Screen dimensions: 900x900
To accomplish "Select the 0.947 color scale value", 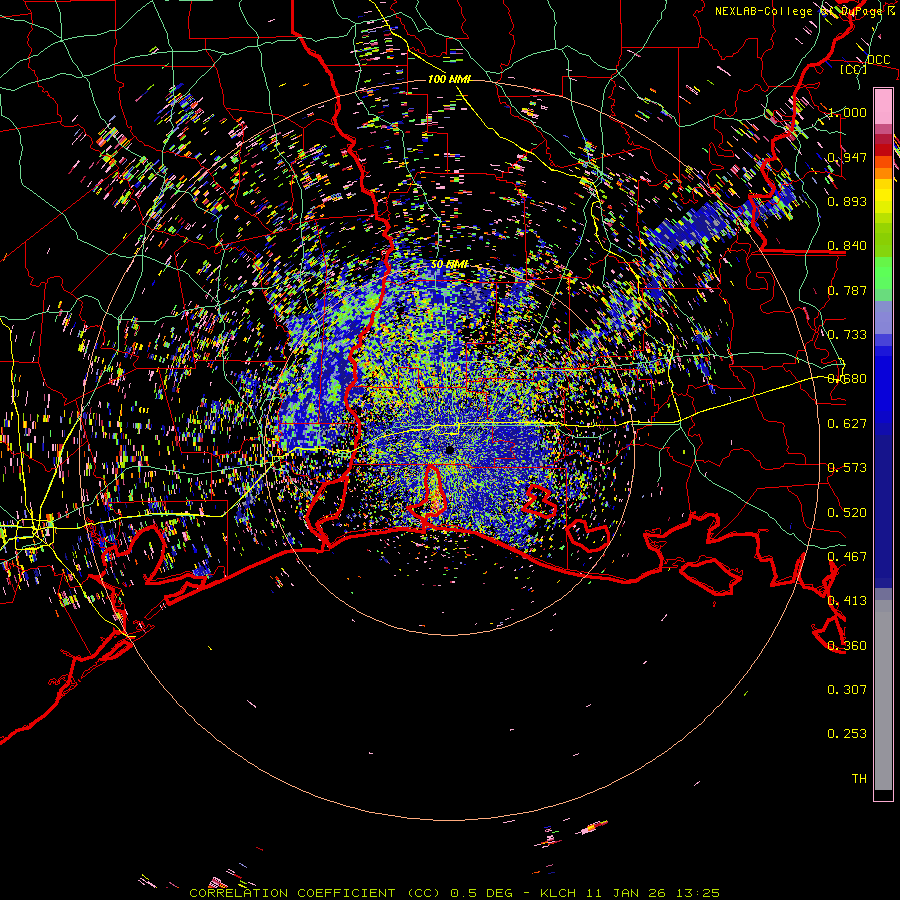I will point(847,157).
